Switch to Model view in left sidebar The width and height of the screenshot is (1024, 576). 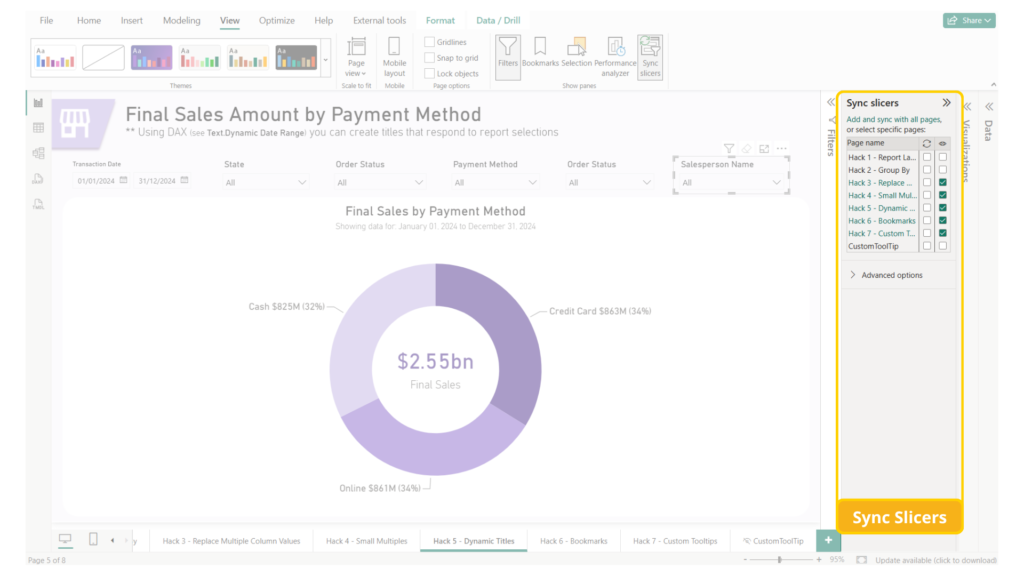point(39,153)
